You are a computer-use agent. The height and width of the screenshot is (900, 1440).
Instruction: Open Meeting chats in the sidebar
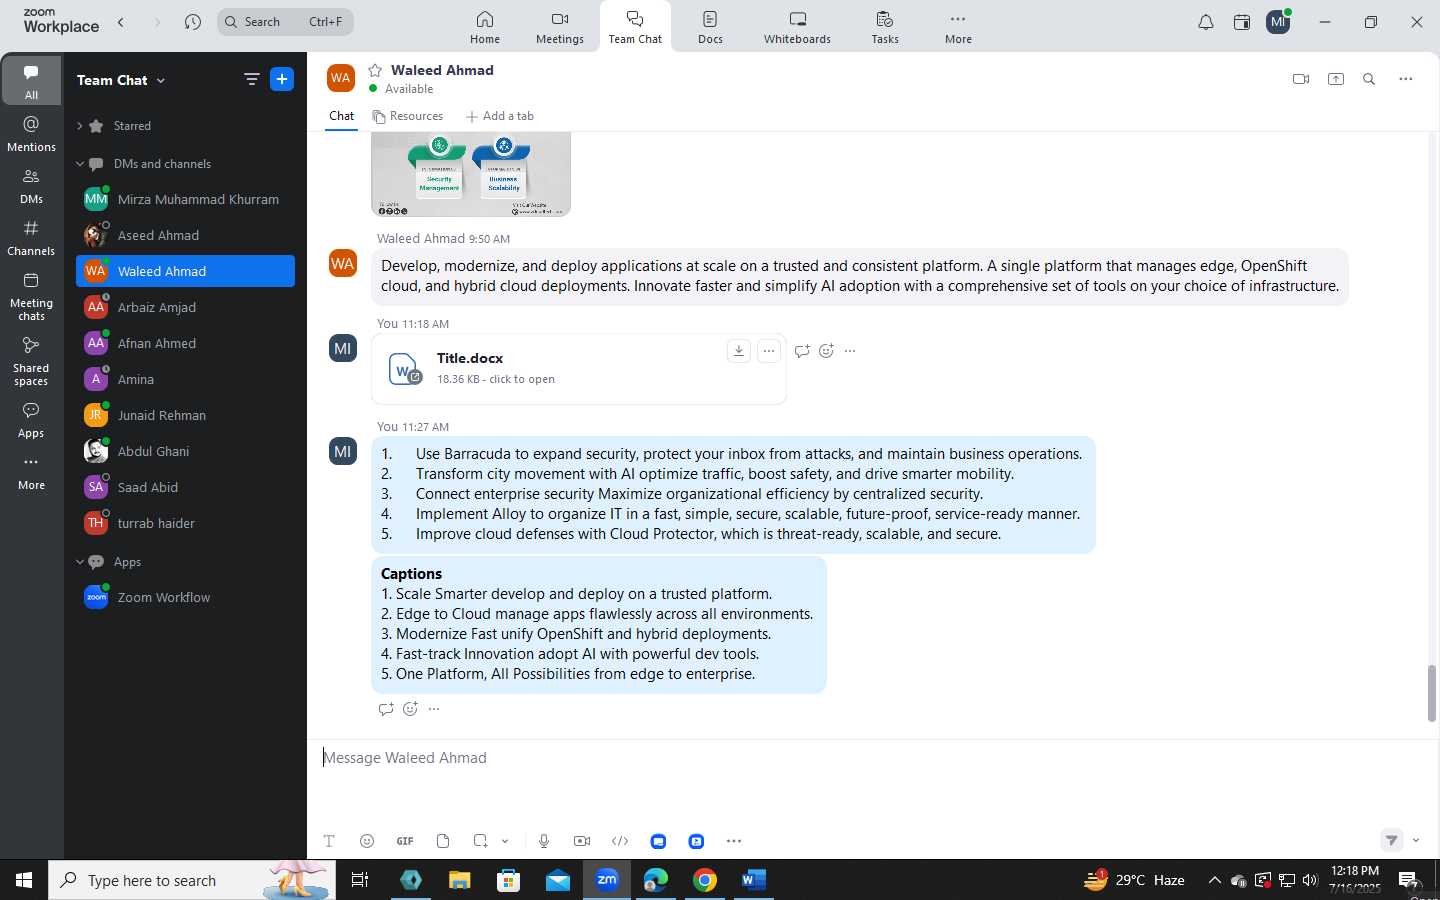[31, 296]
